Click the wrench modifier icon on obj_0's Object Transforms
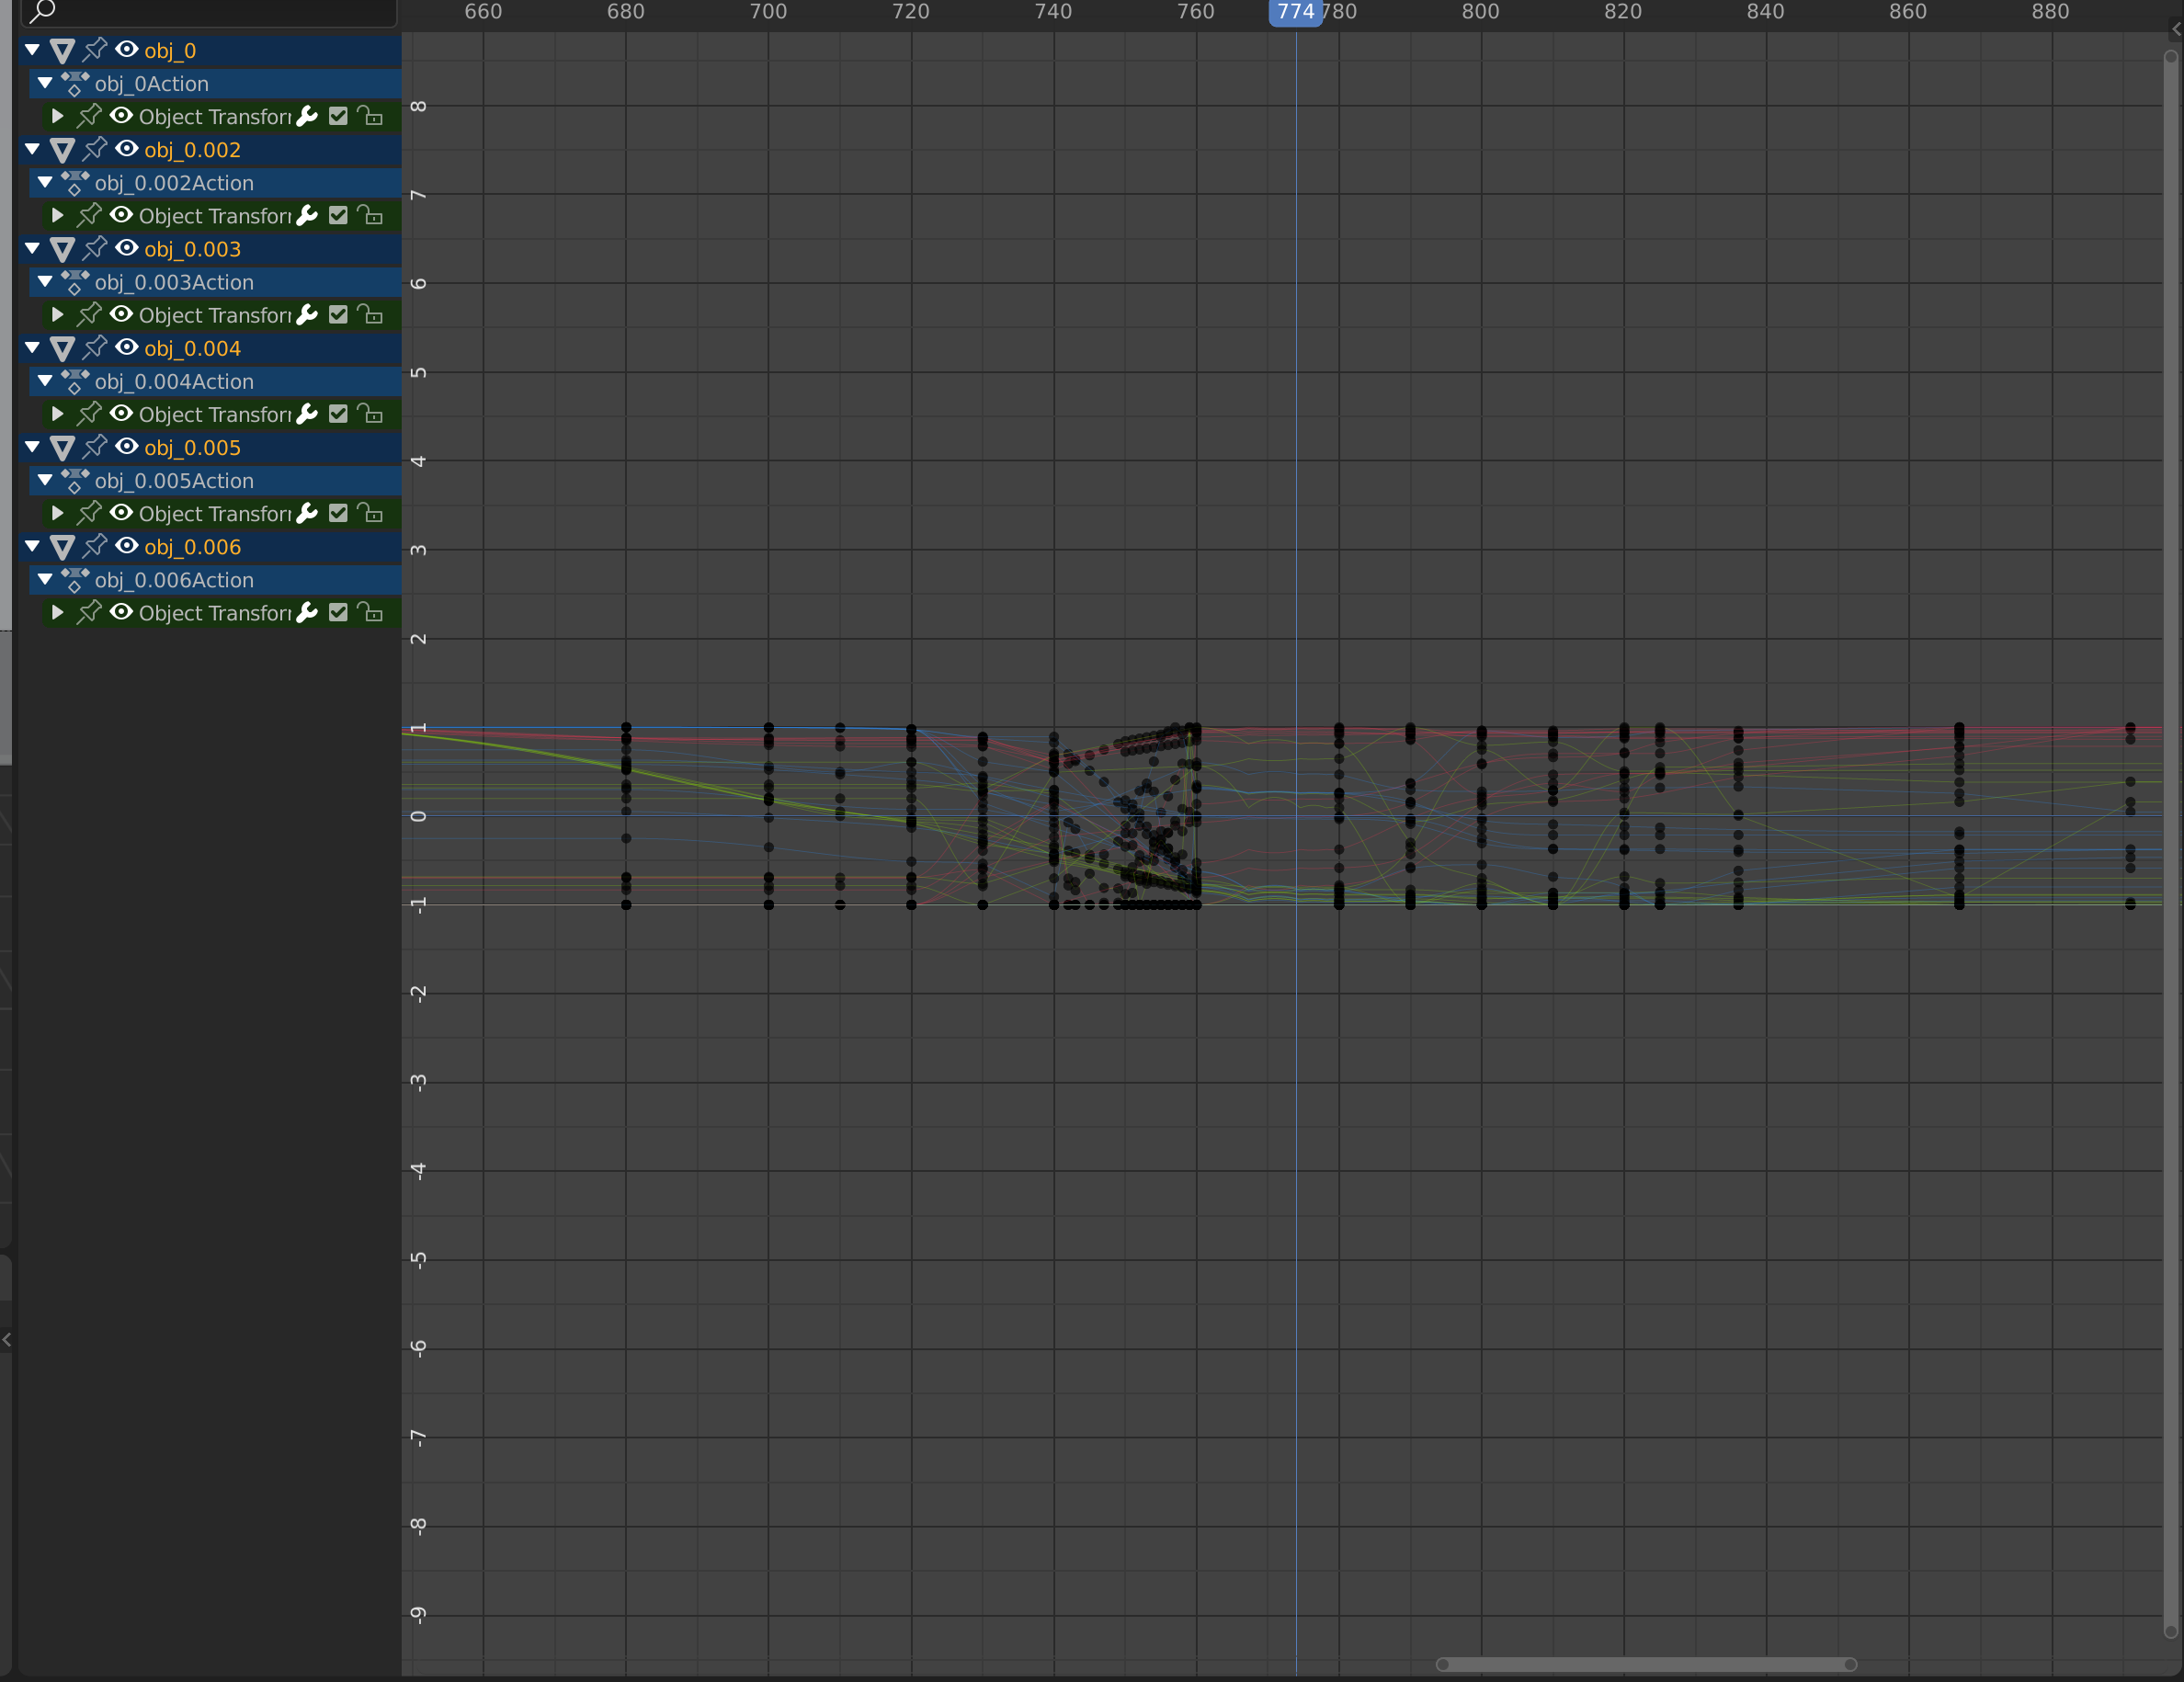The width and height of the screenshot is (2184, 1682). click(x=306, y=116)
